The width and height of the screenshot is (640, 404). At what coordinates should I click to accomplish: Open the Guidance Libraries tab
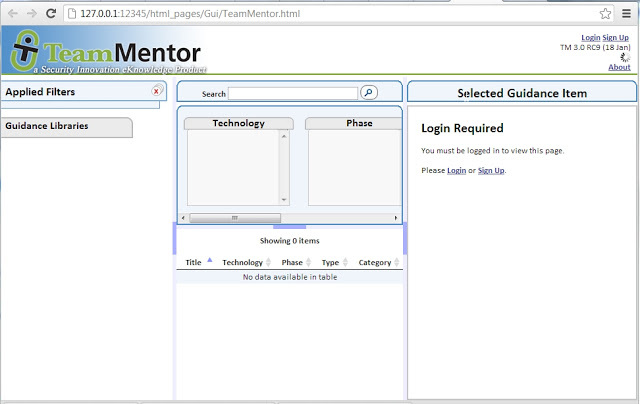(65, 127)
